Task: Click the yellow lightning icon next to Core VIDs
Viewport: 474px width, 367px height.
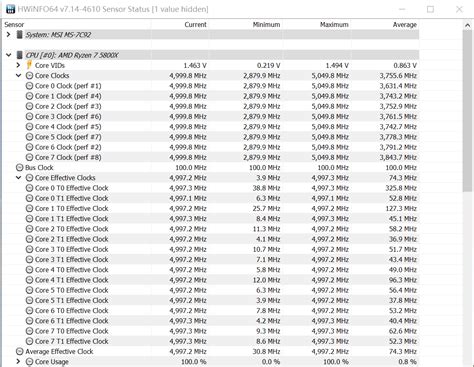Action: (x=29, y=65)
